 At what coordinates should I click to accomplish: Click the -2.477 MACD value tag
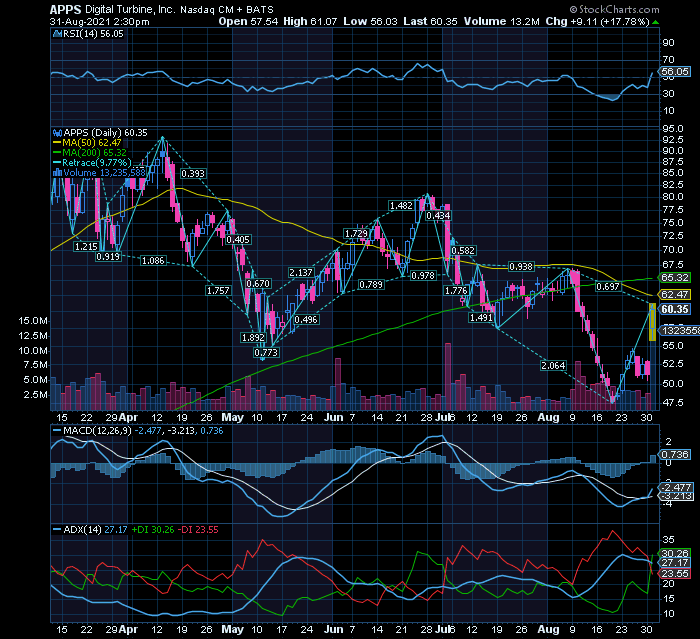pyautogui.click(x=676, y=487)
